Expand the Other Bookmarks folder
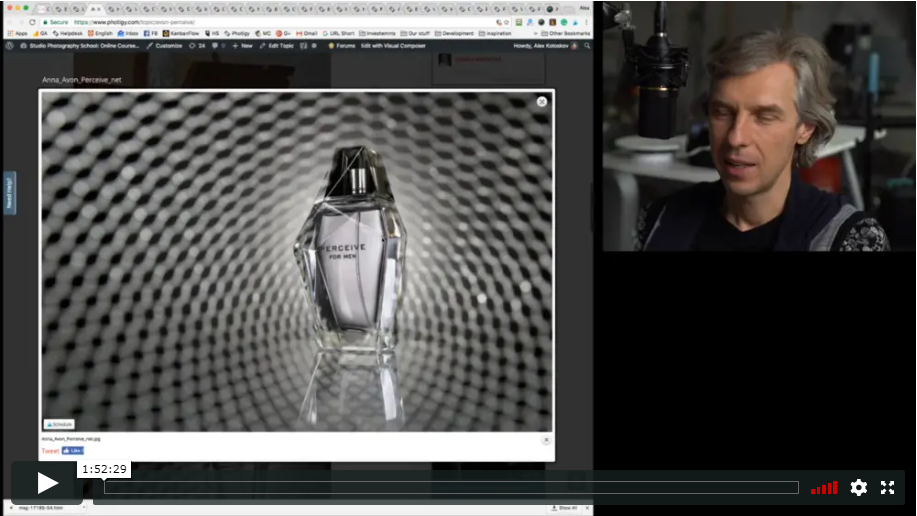Image resolution: width=917 pixels, height=516 pixels. pos(565,33)
